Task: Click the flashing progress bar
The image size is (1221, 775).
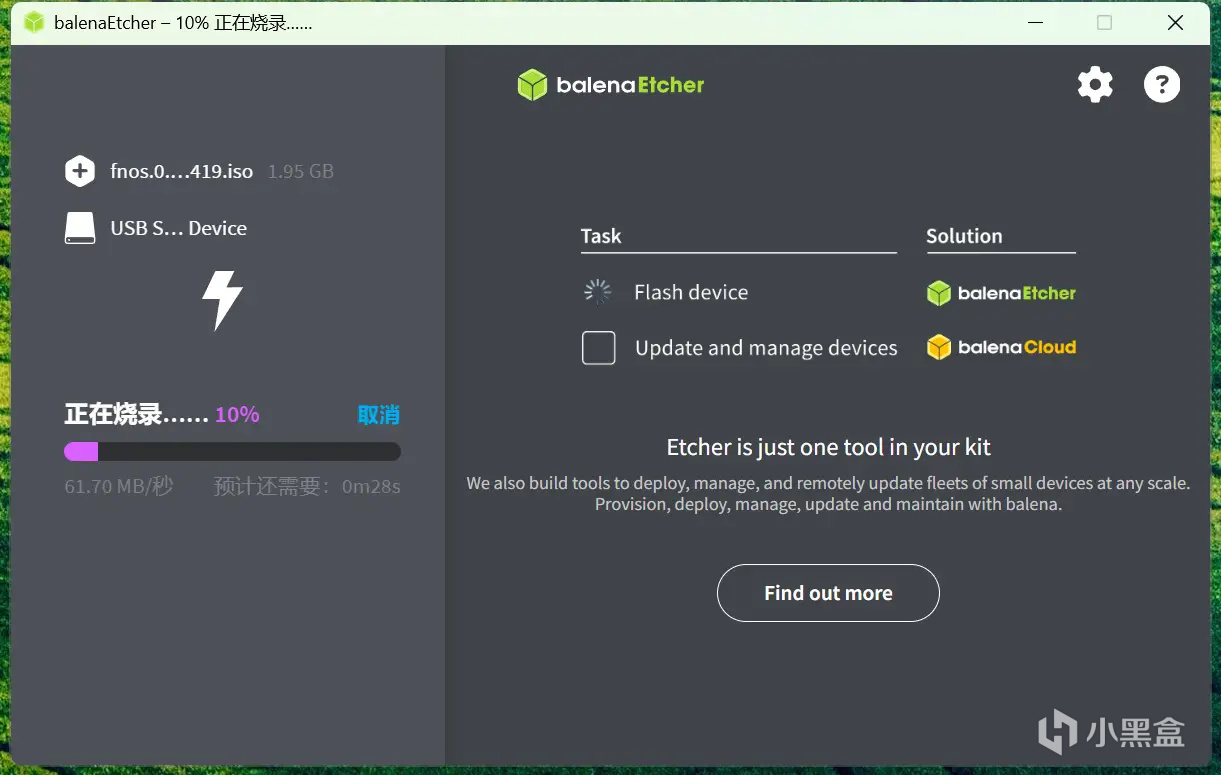Action: (232, 452)
